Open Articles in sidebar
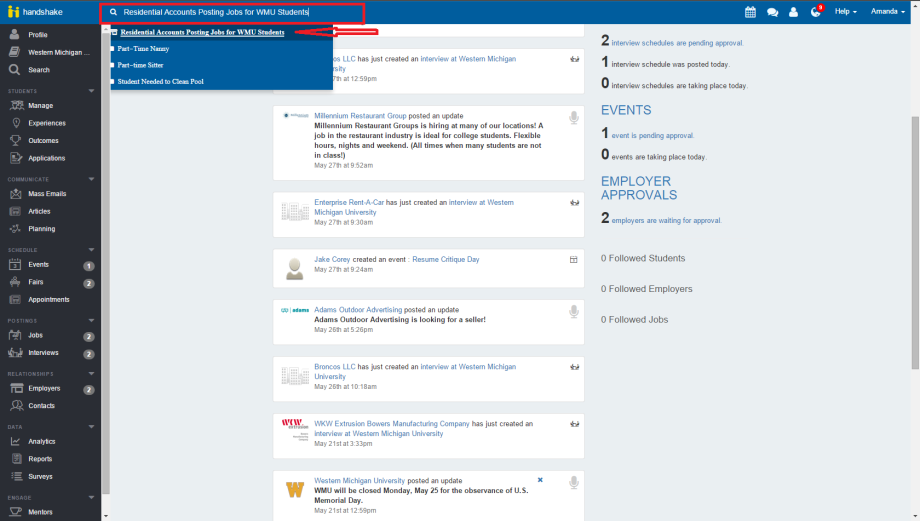This screenshot has width=920, height=521. pos(39,211)
